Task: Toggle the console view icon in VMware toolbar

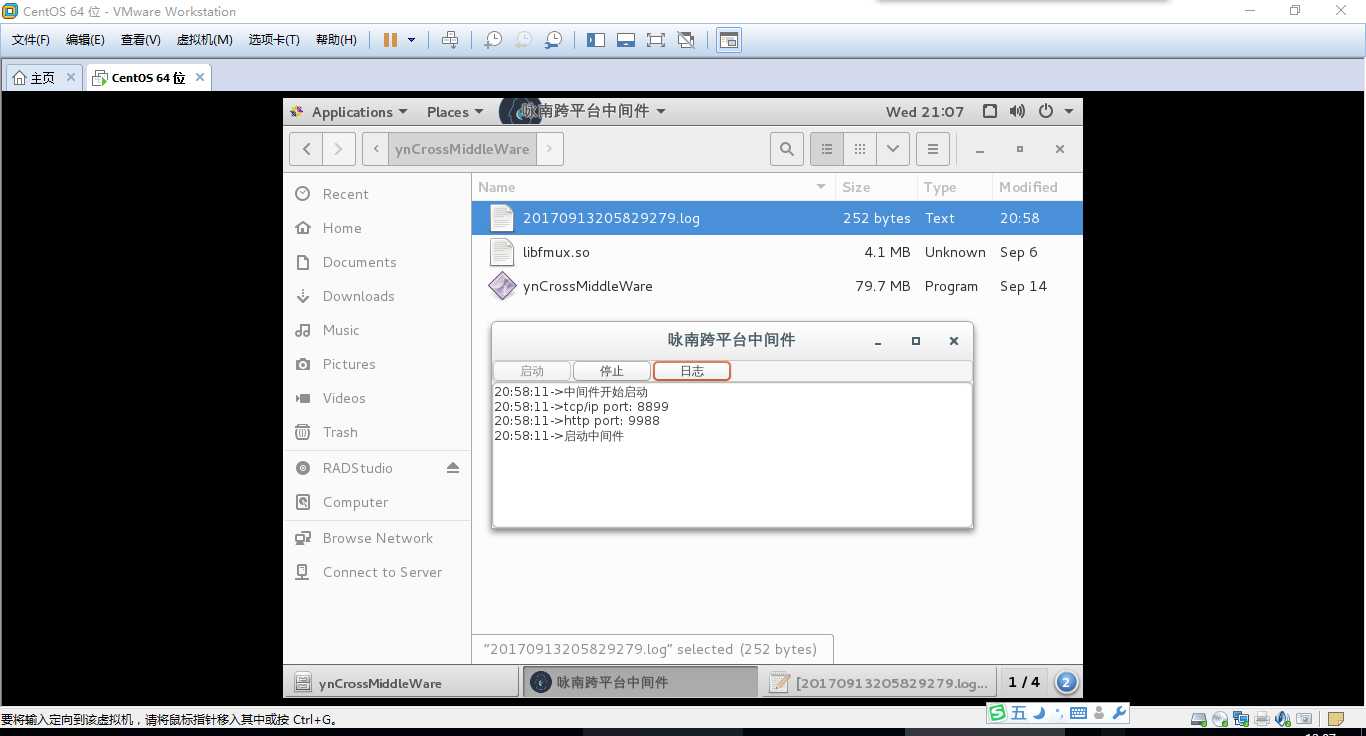Action: tap(729, 40)
